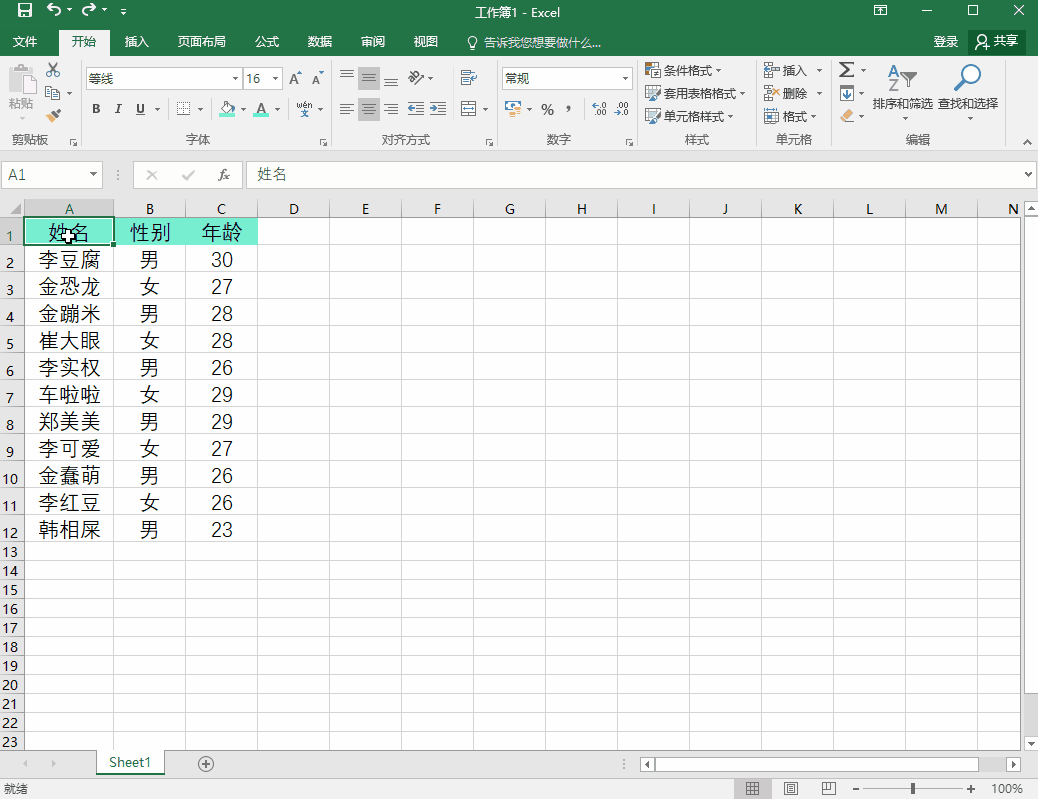Click the 登录 sign-in link

click(945, 42)
